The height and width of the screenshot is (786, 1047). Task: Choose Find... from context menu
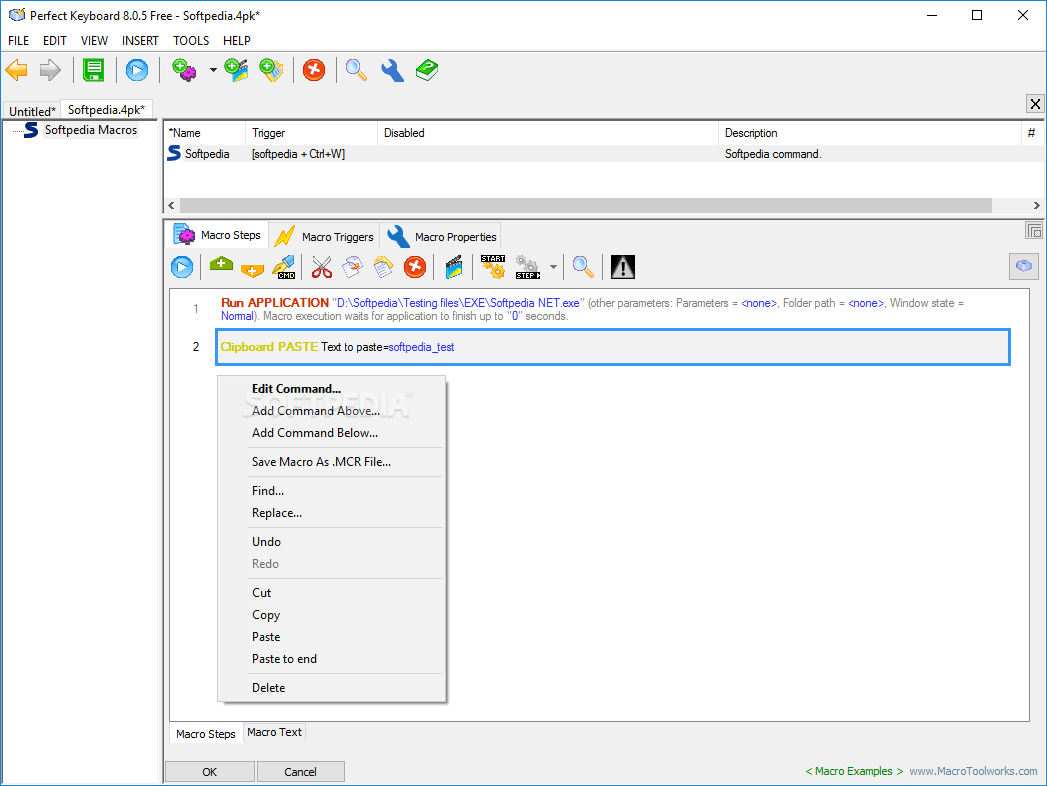coord(268,491)
